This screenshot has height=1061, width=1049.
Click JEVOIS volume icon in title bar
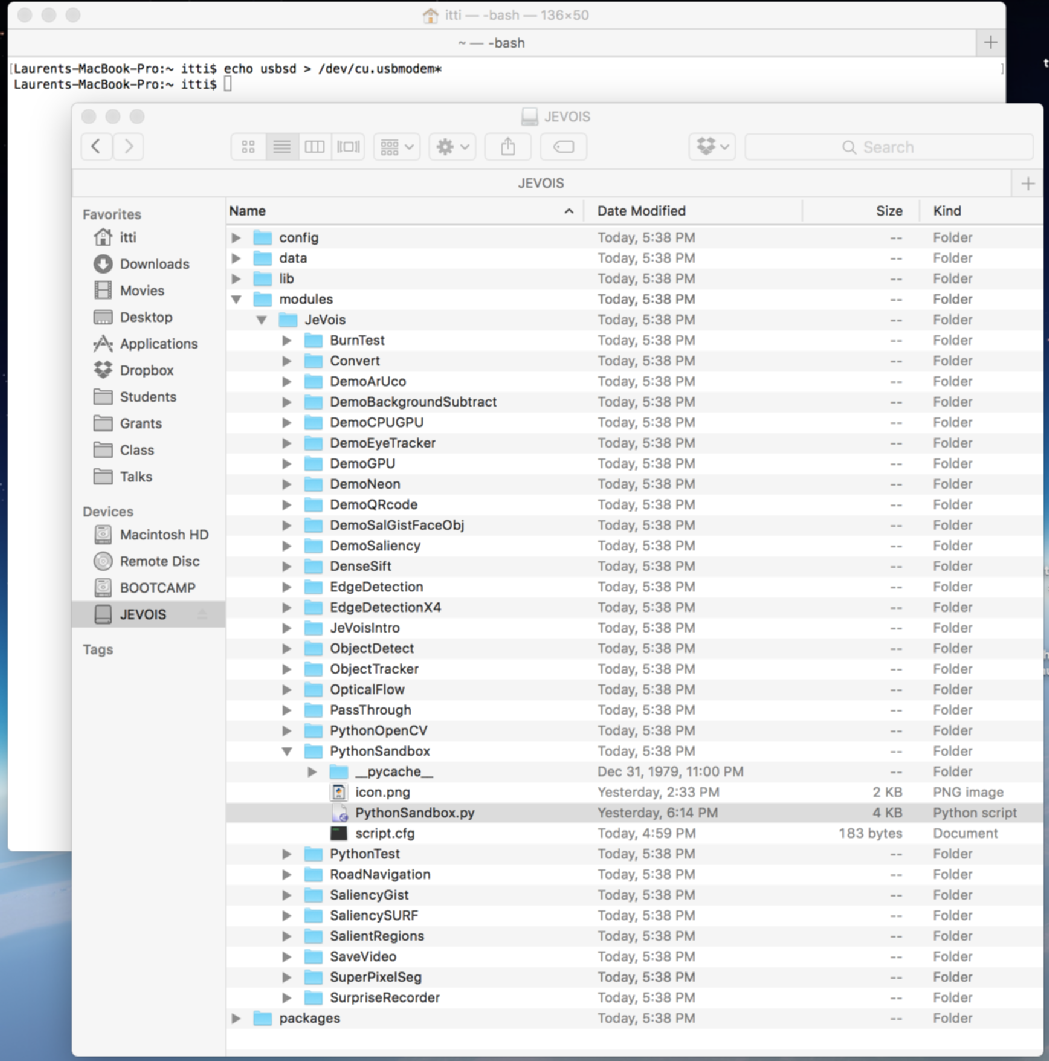(x=529, y=116)
